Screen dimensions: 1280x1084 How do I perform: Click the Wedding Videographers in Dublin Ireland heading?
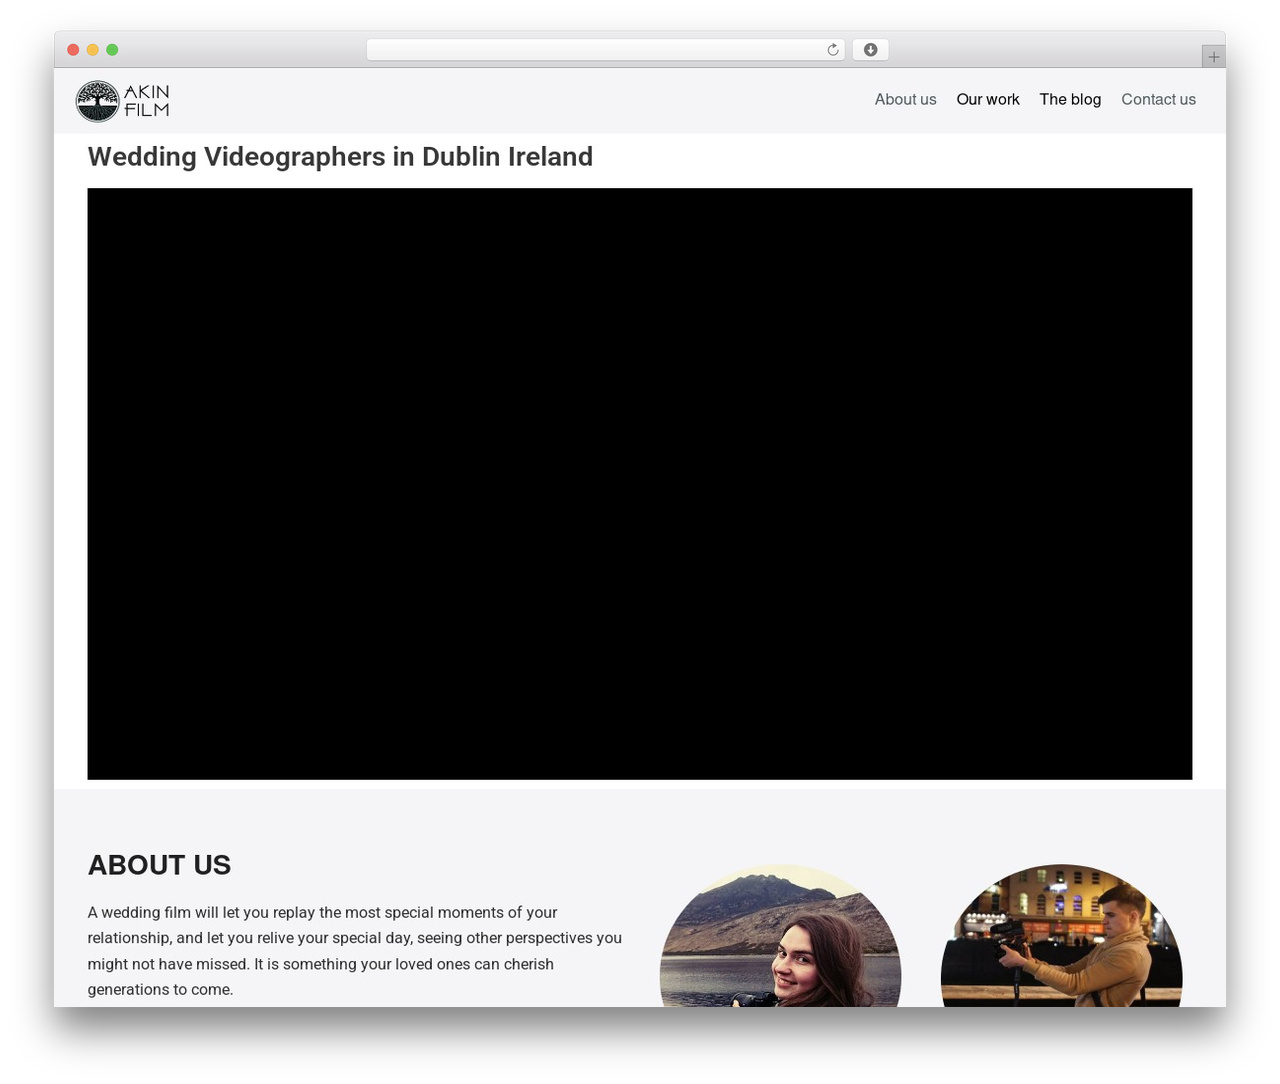(340, 157)
